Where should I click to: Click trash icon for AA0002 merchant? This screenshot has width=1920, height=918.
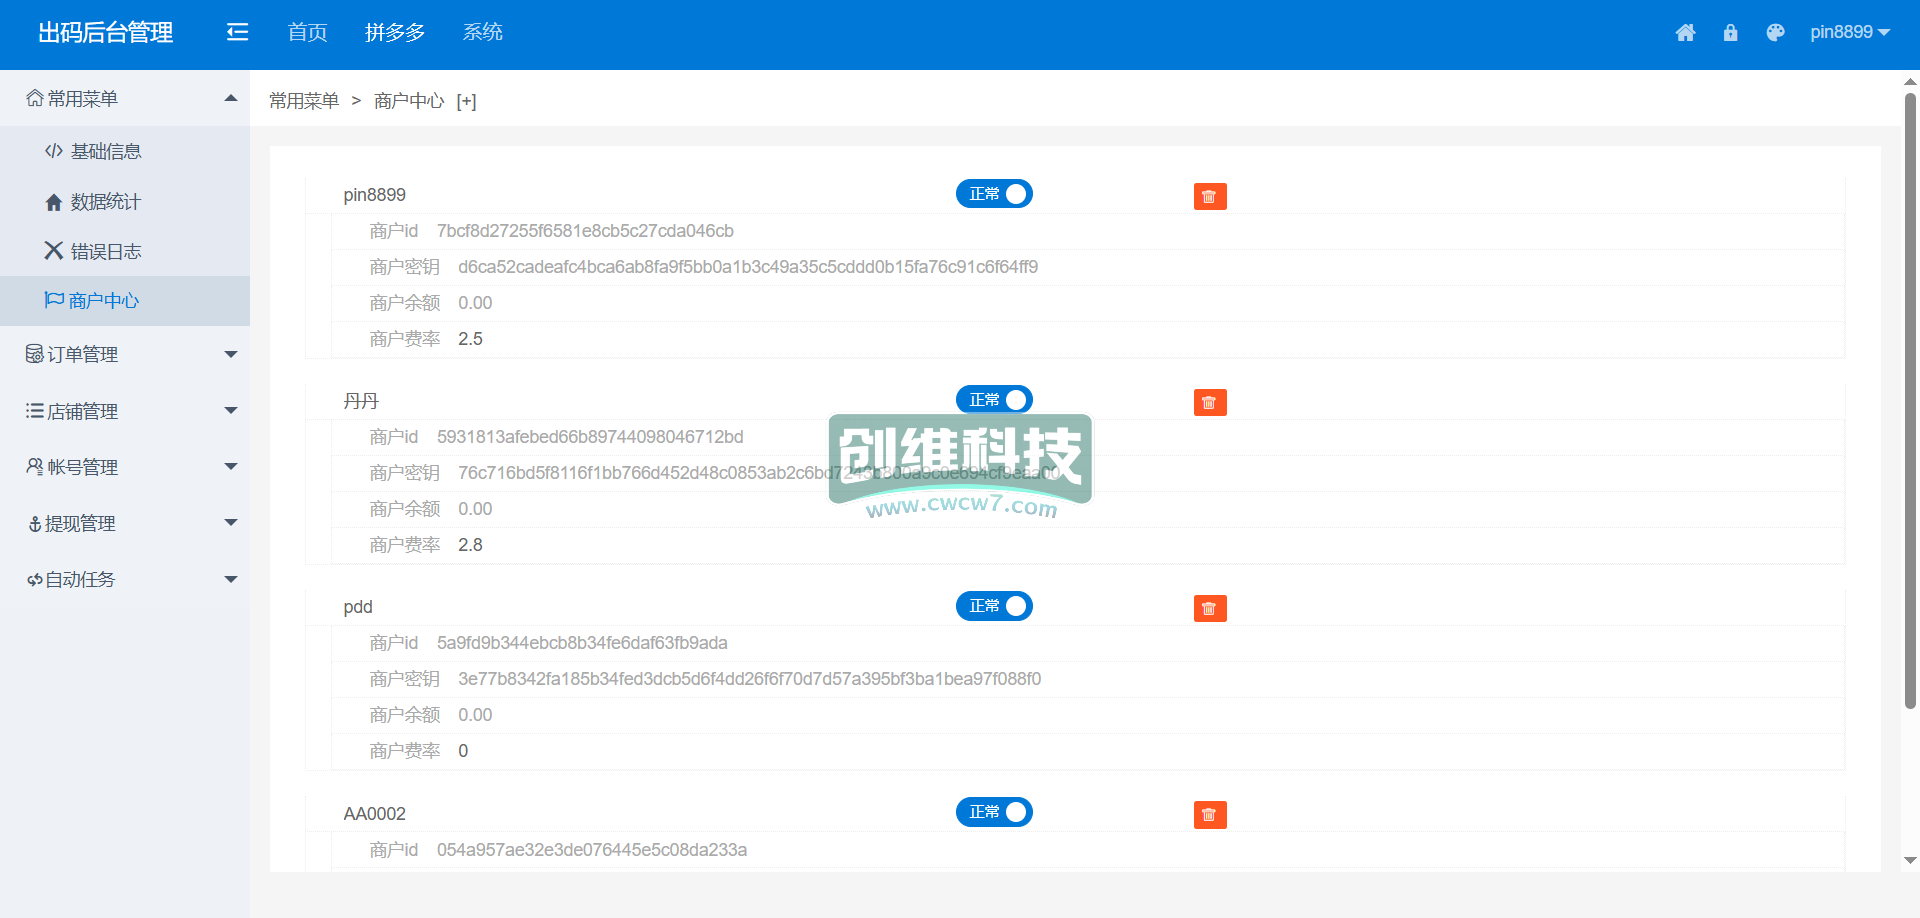pos(1209,815)
